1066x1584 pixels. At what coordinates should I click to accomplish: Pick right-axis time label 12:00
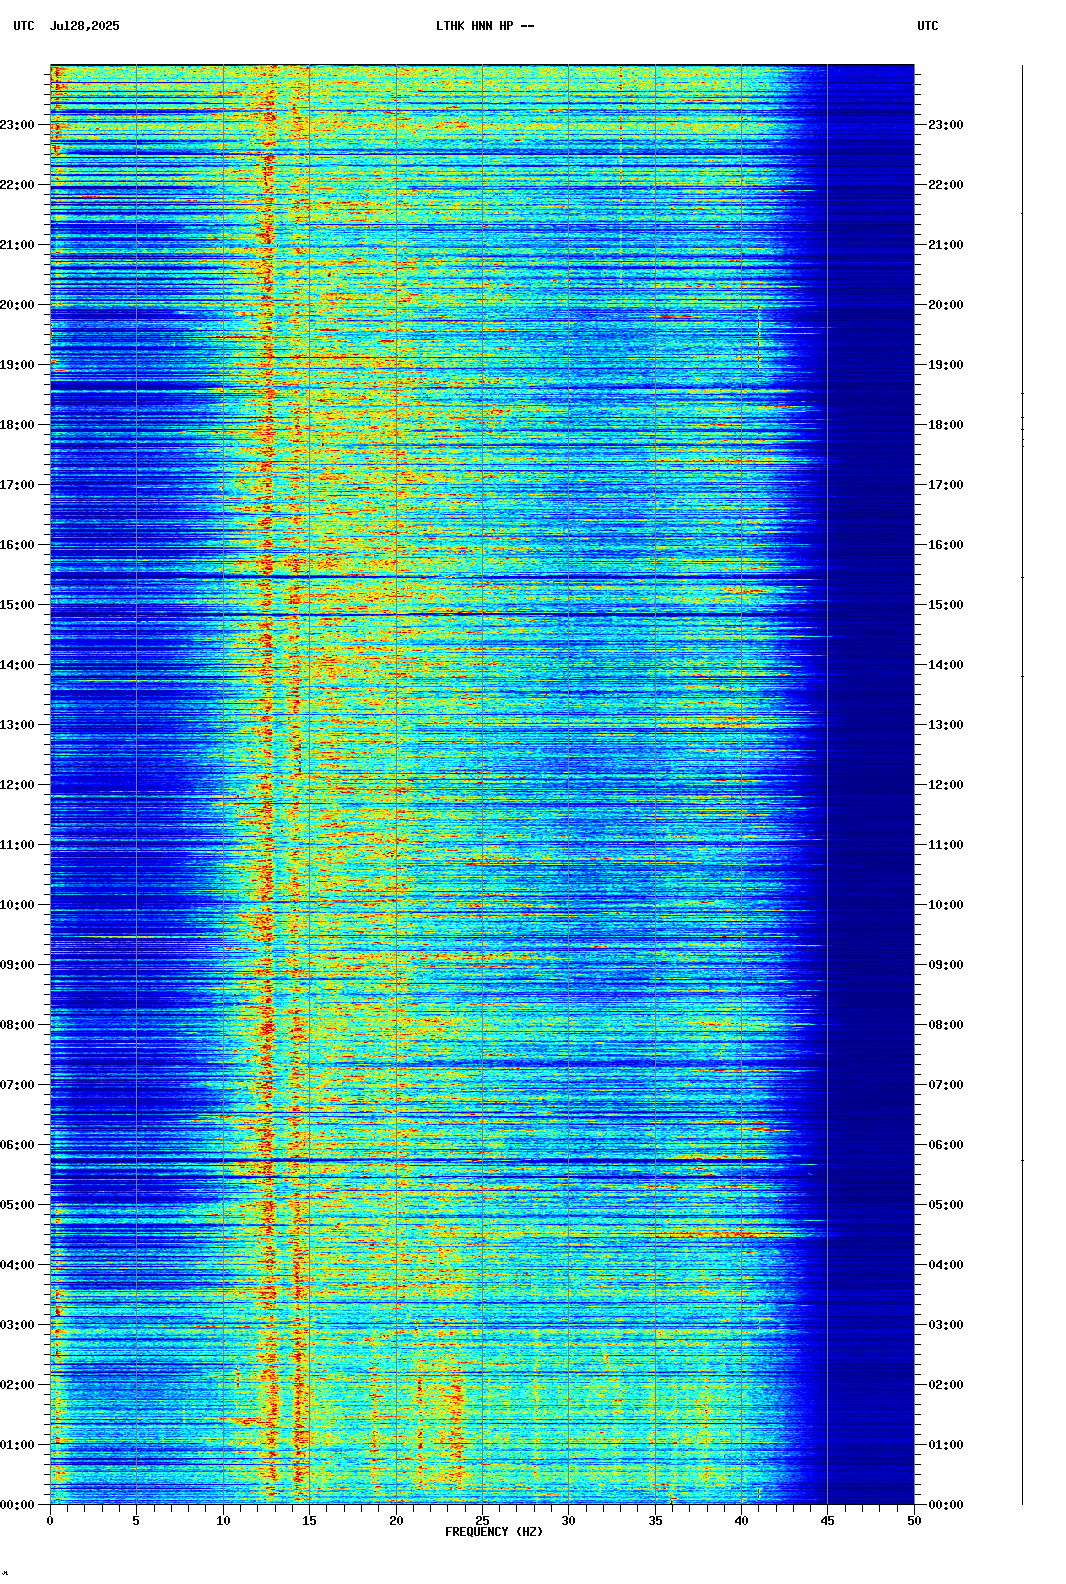pyautogui.click(x=946, y=785)
